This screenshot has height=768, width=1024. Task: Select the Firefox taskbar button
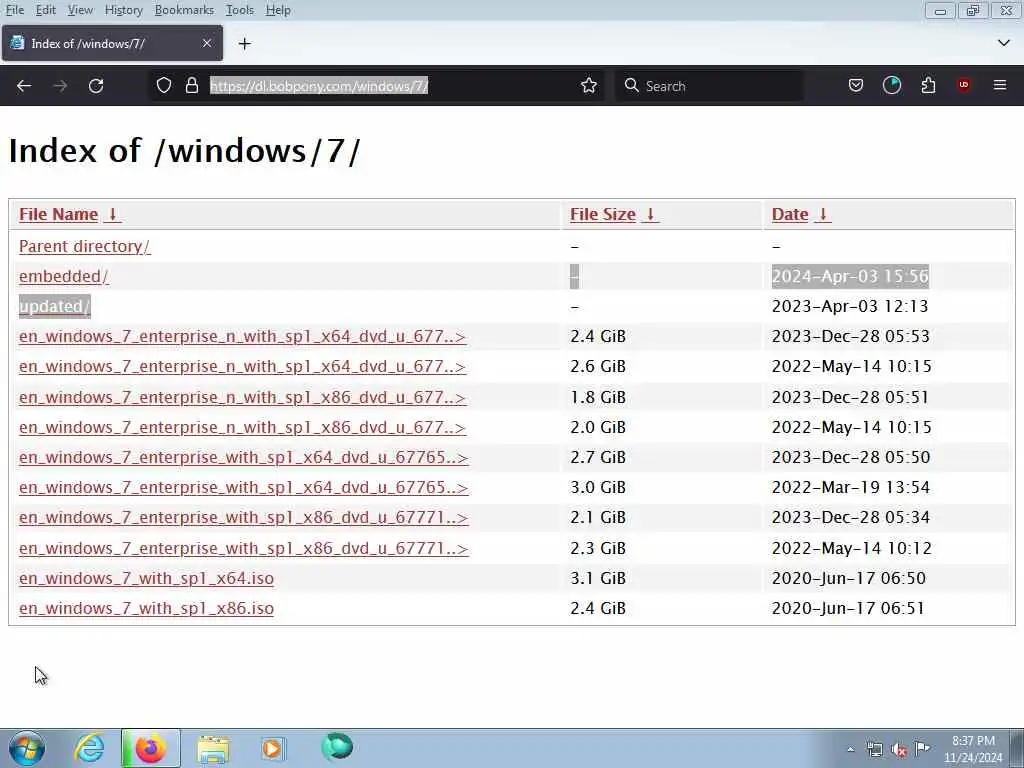pos(151,748)
